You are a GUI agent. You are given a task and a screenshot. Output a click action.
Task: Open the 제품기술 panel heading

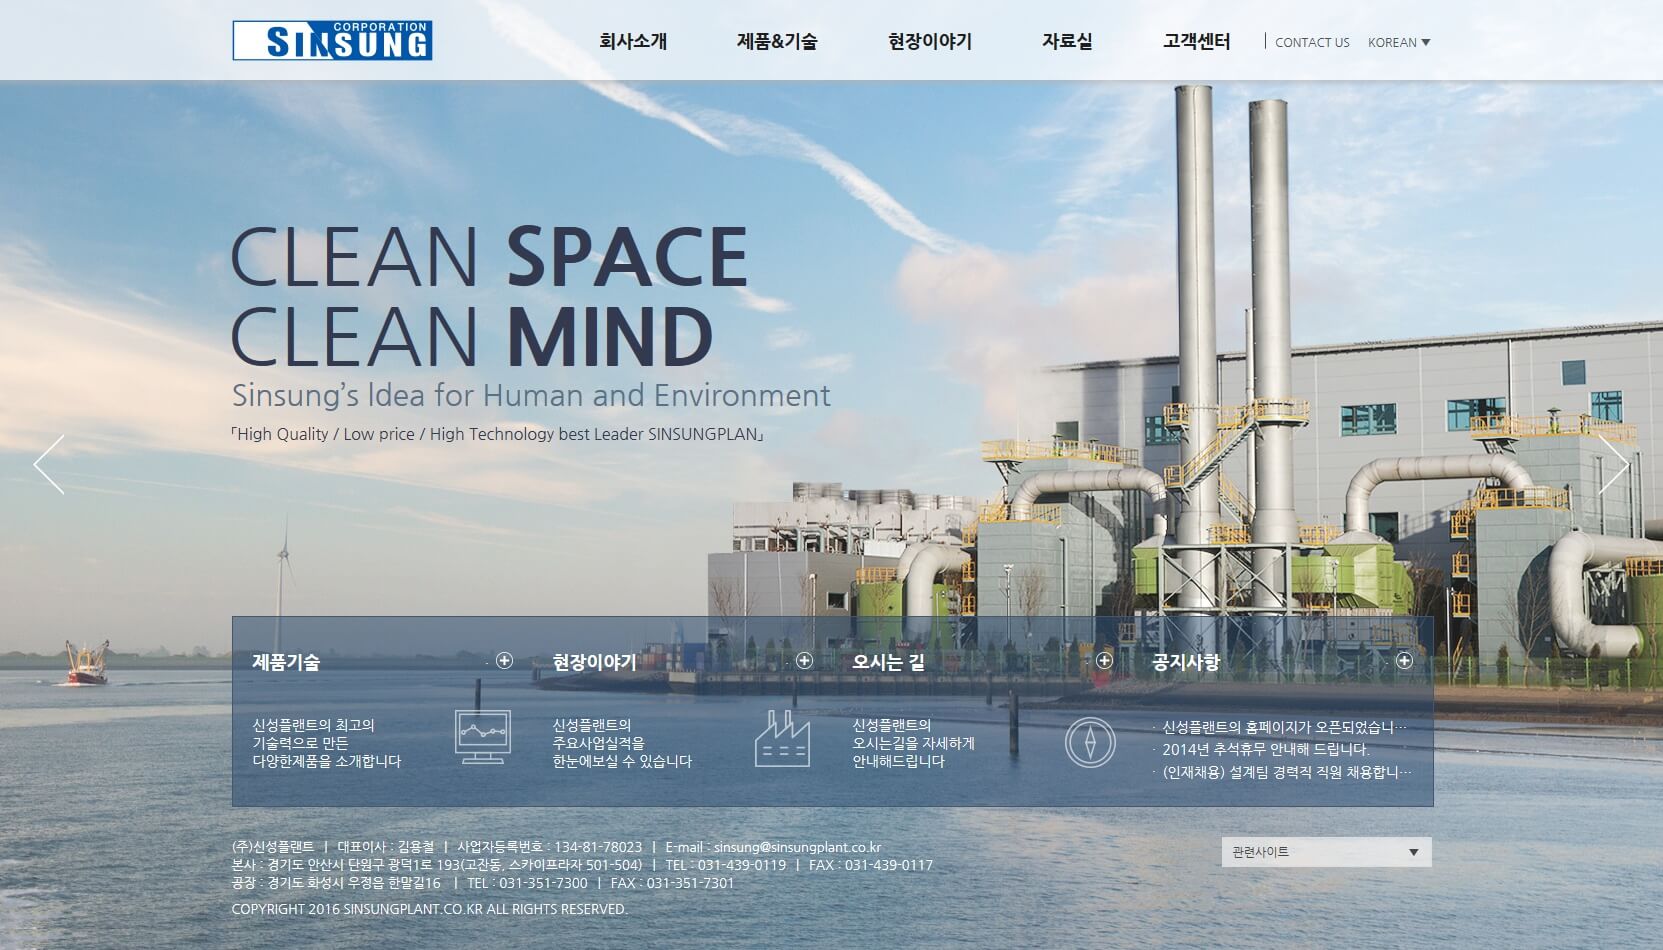286,662
